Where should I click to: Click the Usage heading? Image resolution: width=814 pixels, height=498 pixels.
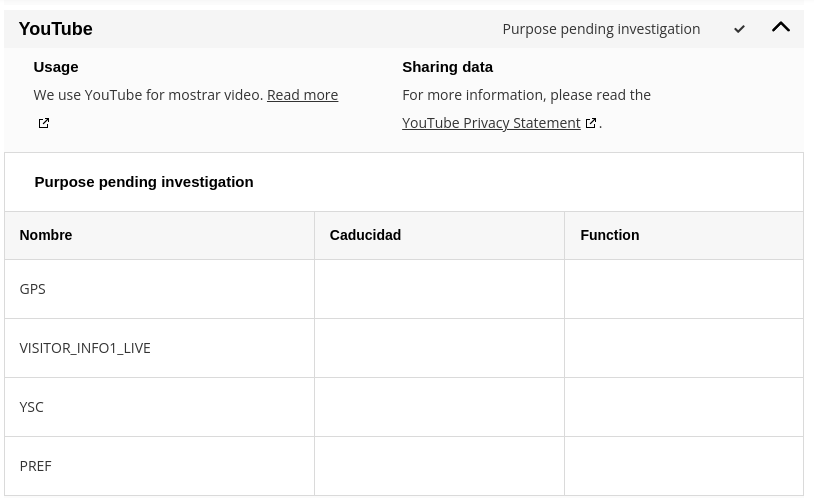click(x=56, y=67)
